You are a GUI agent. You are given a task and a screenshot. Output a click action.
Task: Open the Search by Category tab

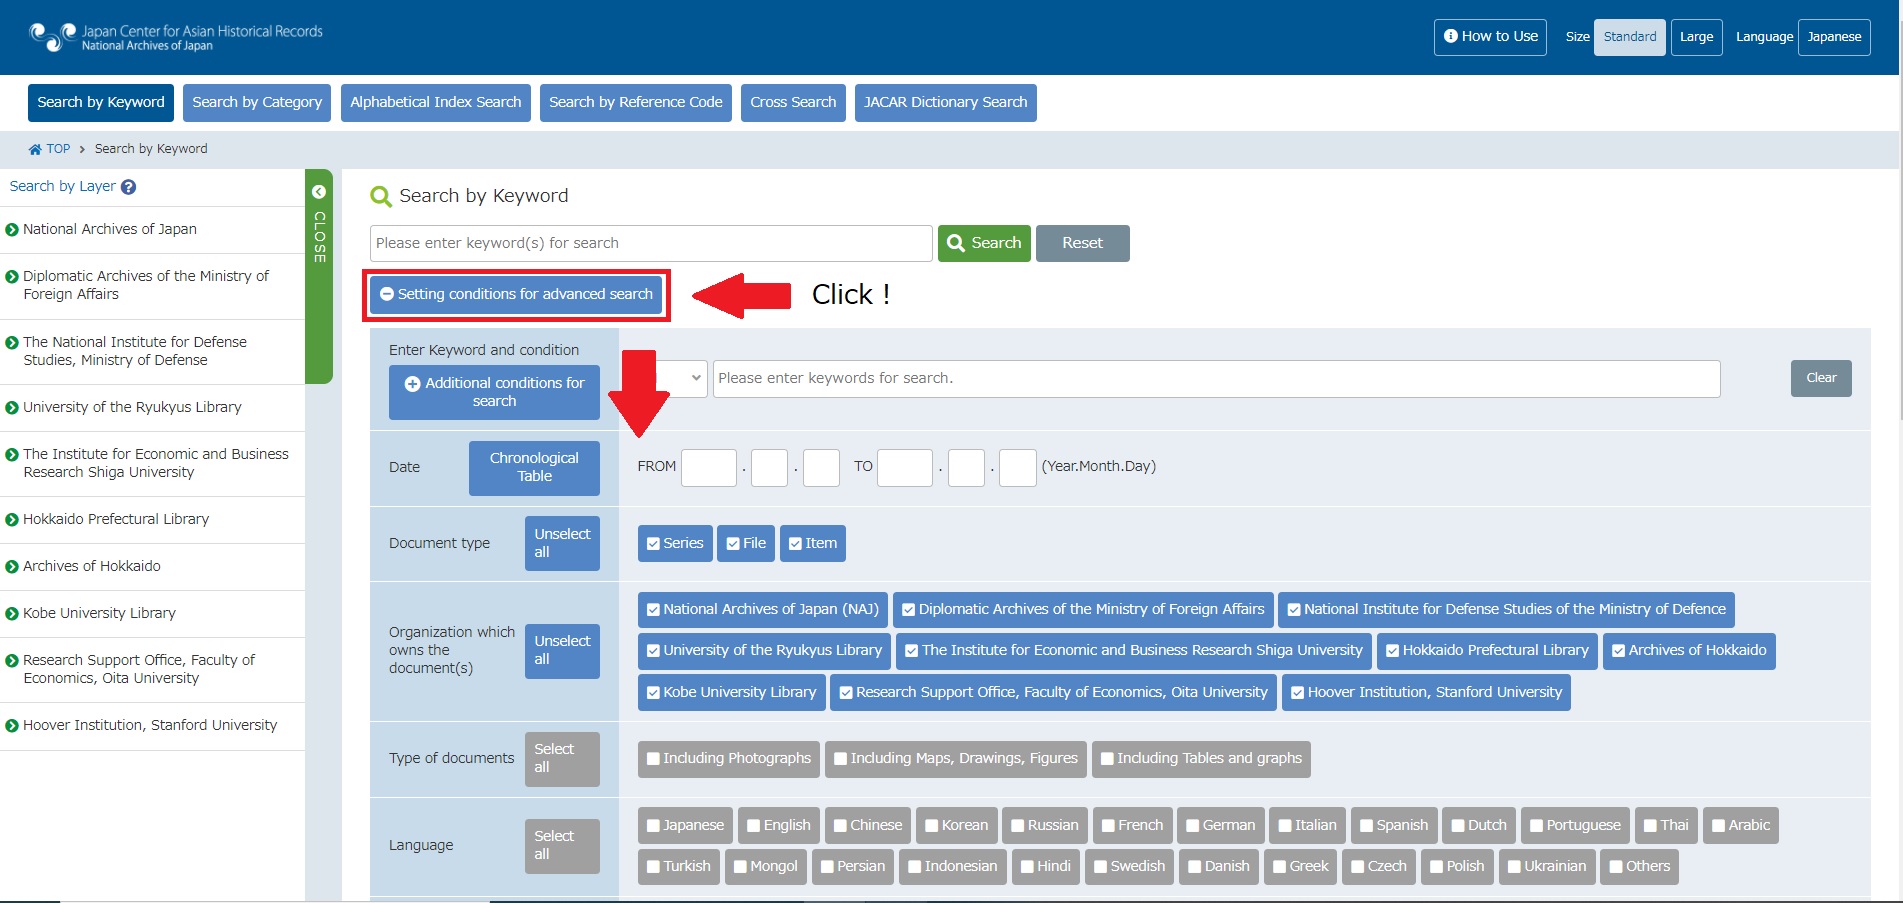click(257, 103)
